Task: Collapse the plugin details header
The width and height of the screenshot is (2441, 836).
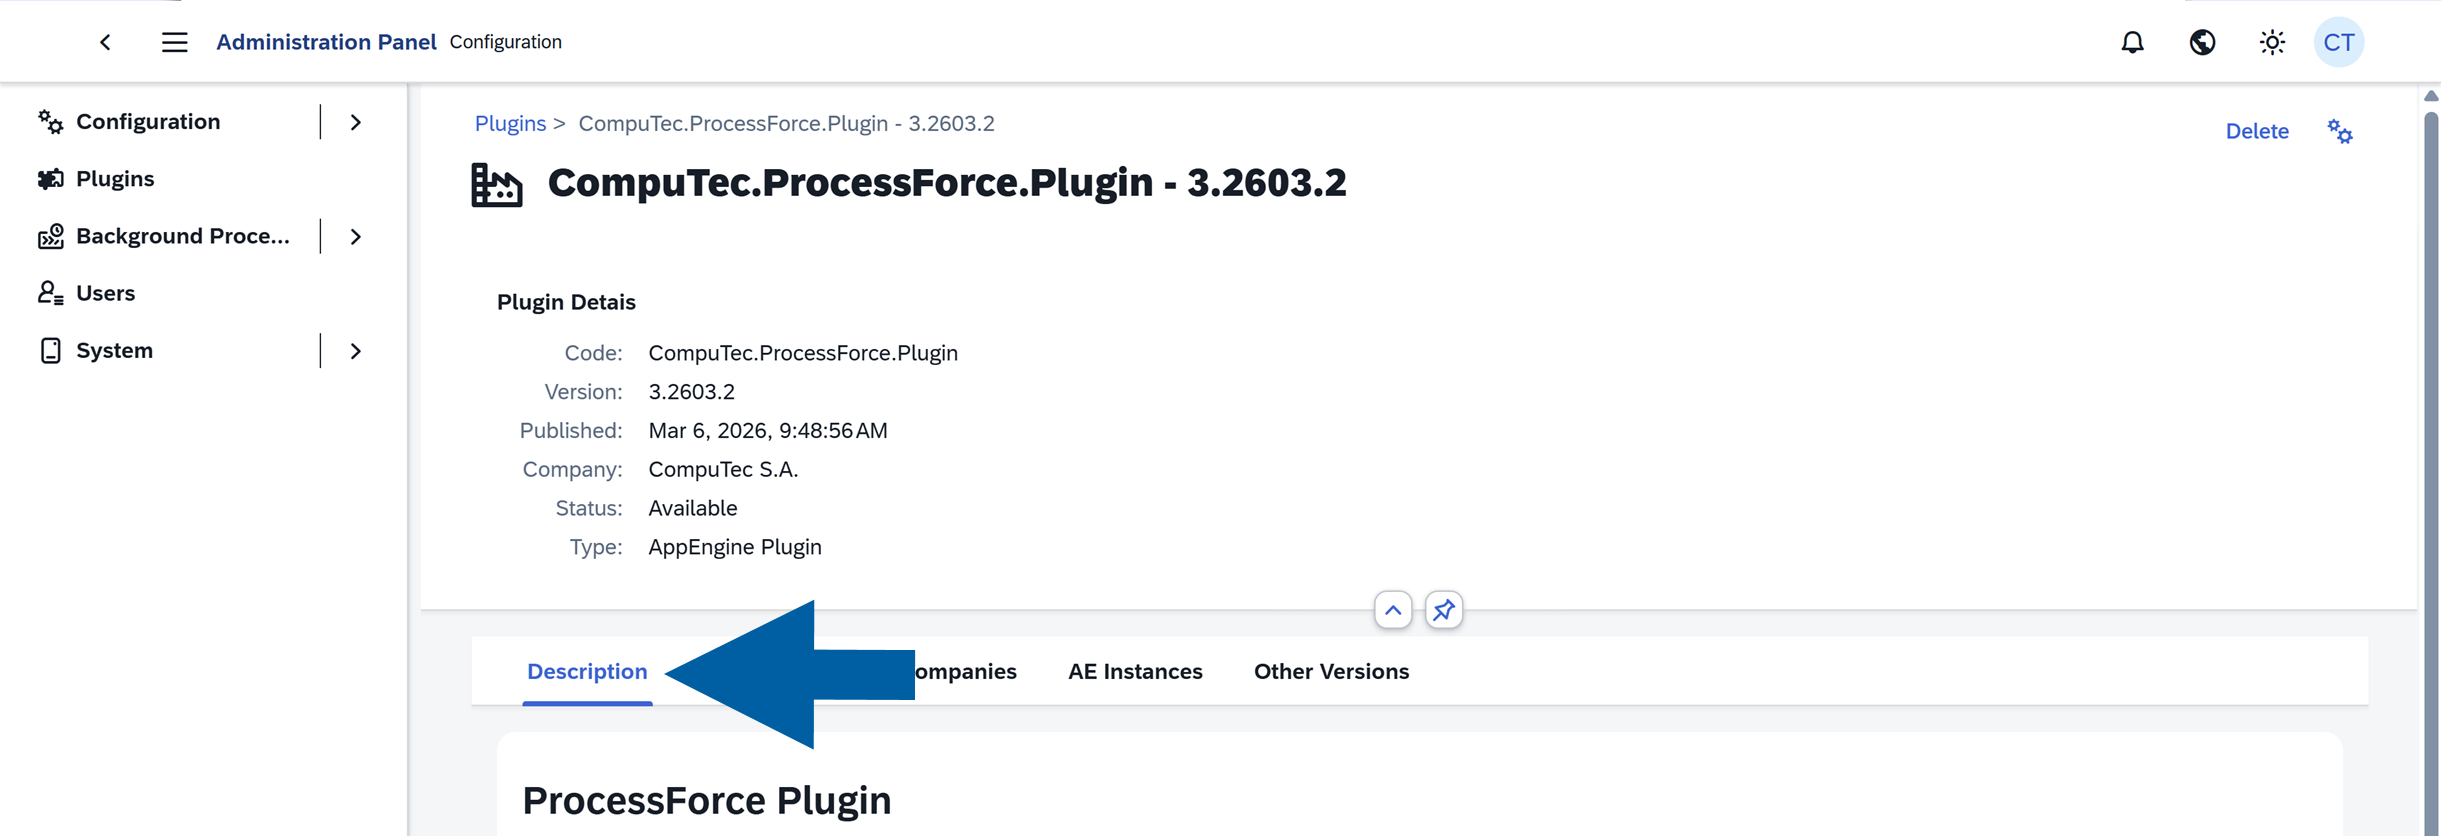Action: (1393, 610)
